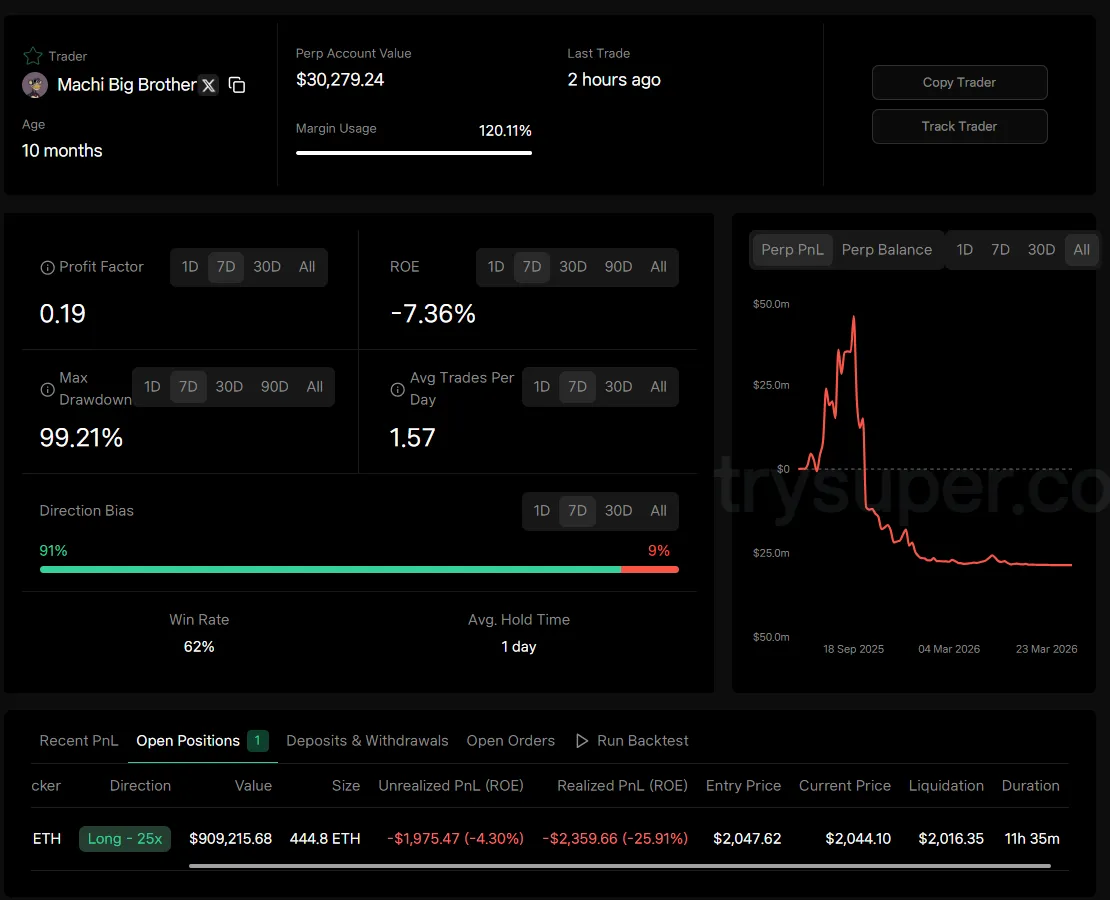Click the positions table horizontal scrollbar
The height and width of the screenshot is (900, 1110).
click(x=619, y=866)
